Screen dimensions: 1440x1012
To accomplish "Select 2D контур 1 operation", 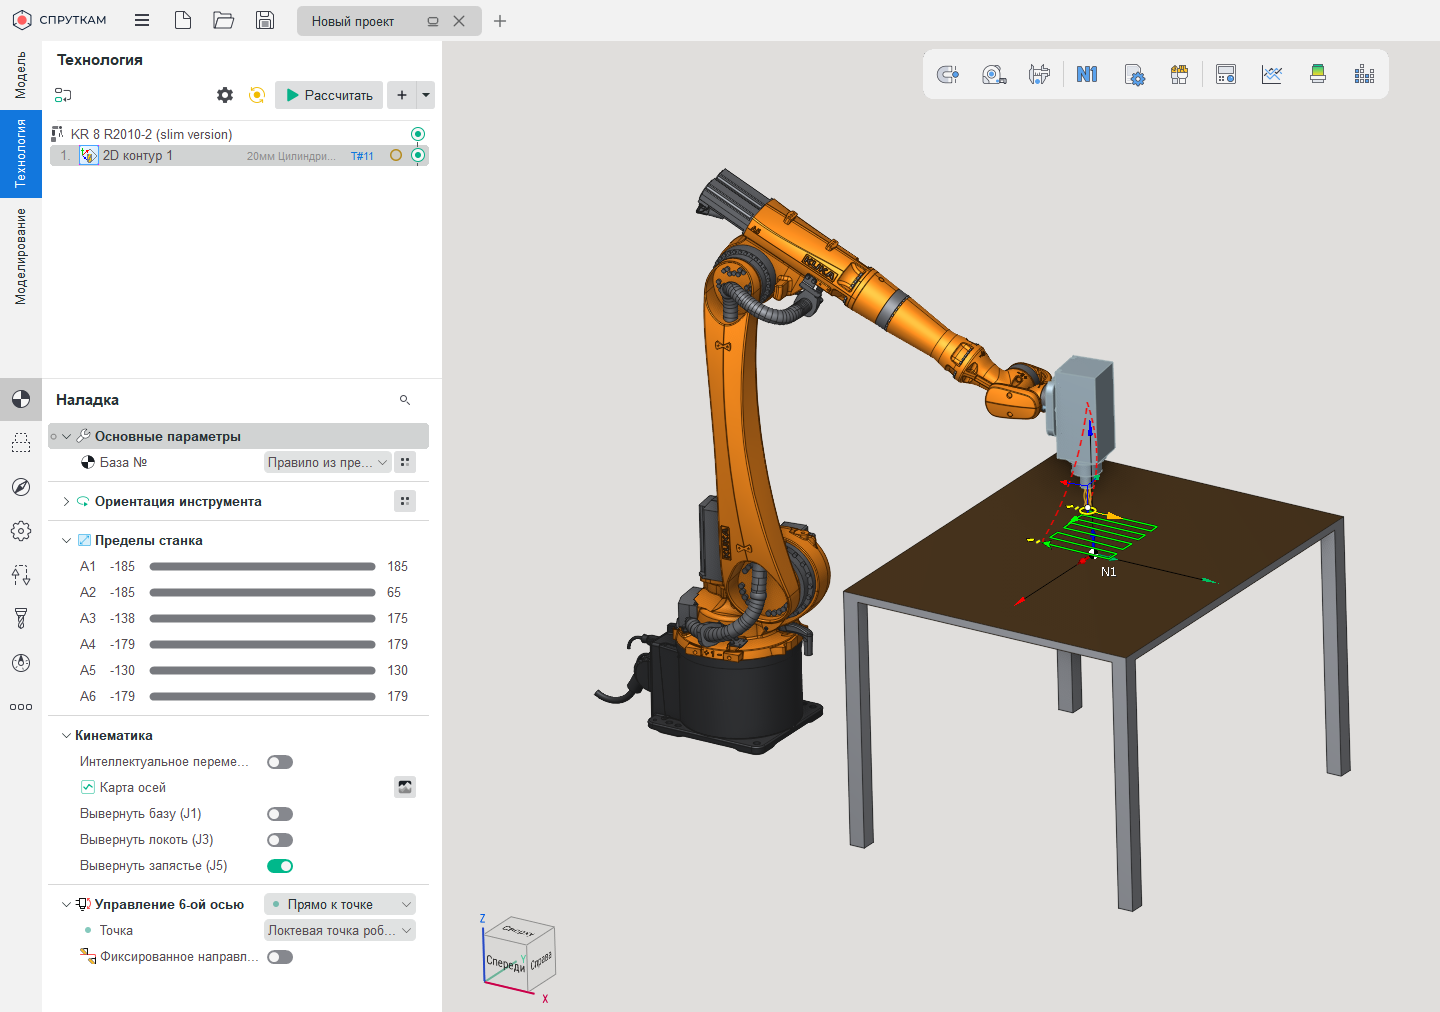I will point(239,155).
